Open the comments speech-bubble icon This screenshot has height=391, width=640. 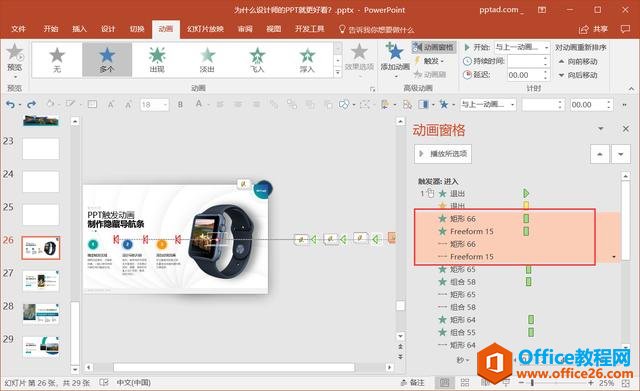(625, 29)
